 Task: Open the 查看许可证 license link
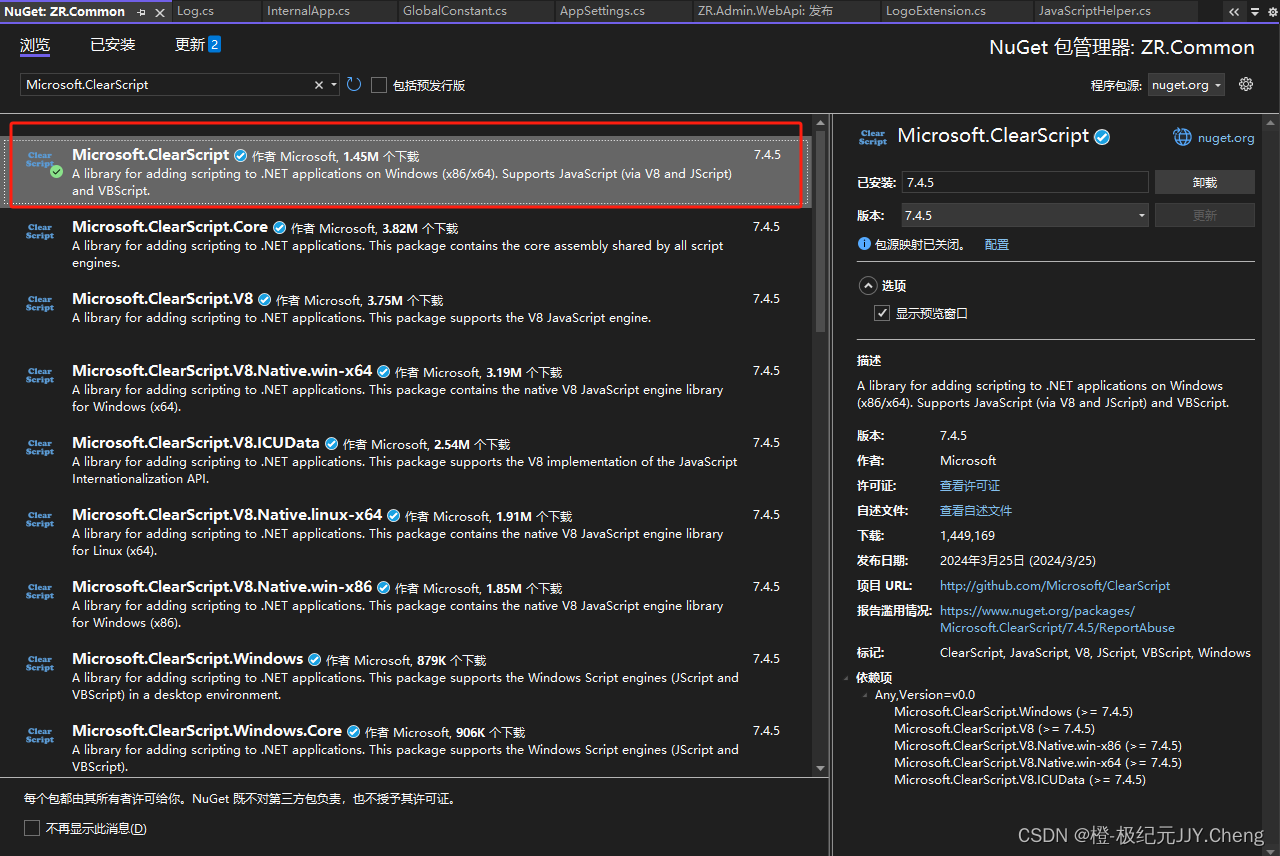point(969,485)
